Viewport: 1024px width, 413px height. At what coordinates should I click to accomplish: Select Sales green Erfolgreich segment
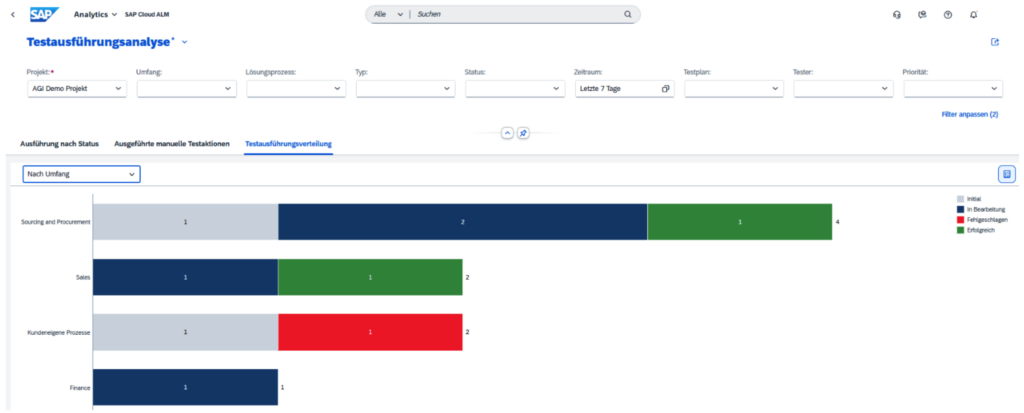(x=370, y=277)
